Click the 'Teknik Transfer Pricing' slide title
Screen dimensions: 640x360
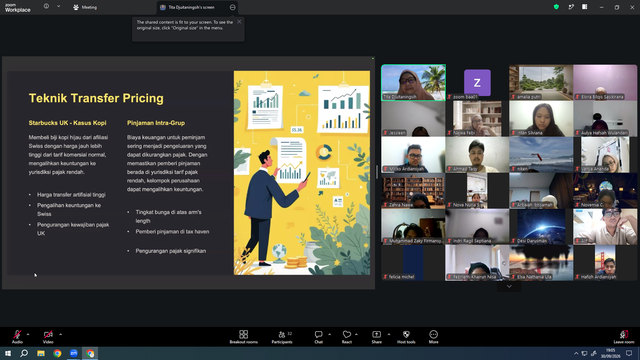[x=96, y=98]
